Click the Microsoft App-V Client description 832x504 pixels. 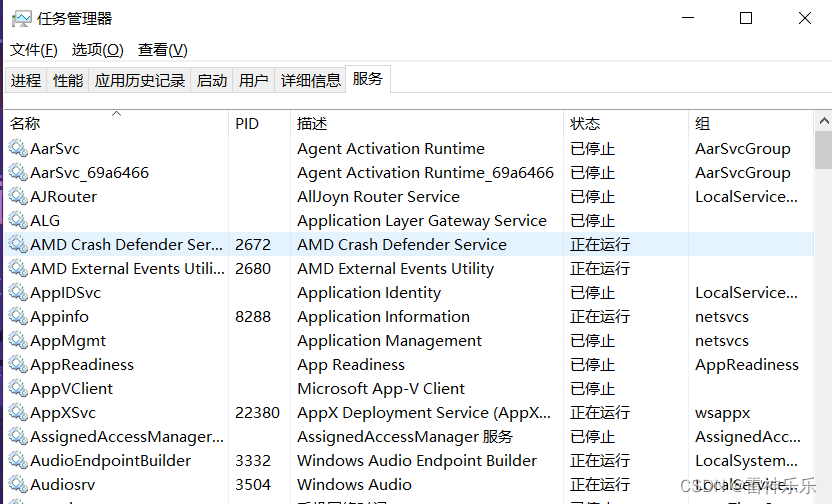[x=381, y=389]
